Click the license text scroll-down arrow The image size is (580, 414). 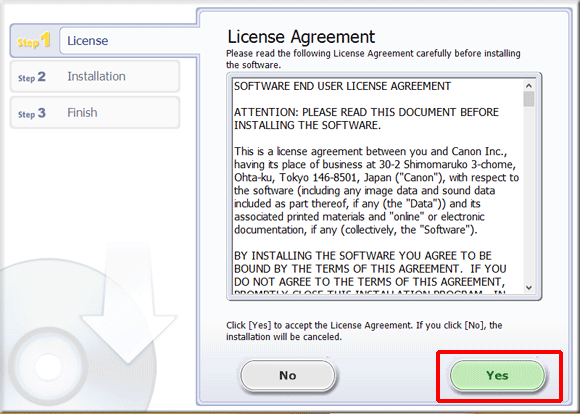pyautogui.click(x=529, y=287)
